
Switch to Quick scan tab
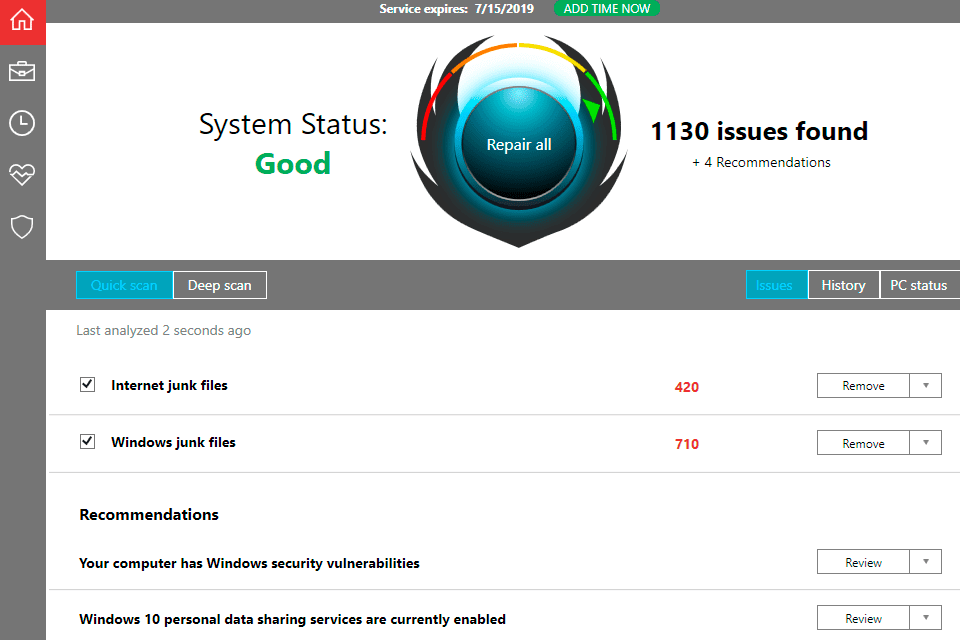click(x=124, y=285)
